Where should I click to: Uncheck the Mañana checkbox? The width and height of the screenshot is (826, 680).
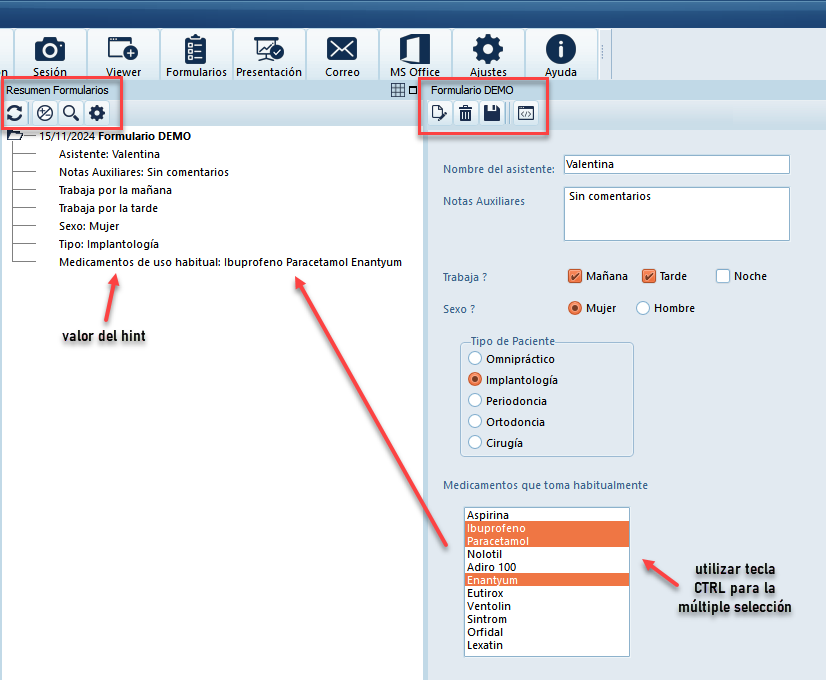pyautogui.click(x=575, y=276)
